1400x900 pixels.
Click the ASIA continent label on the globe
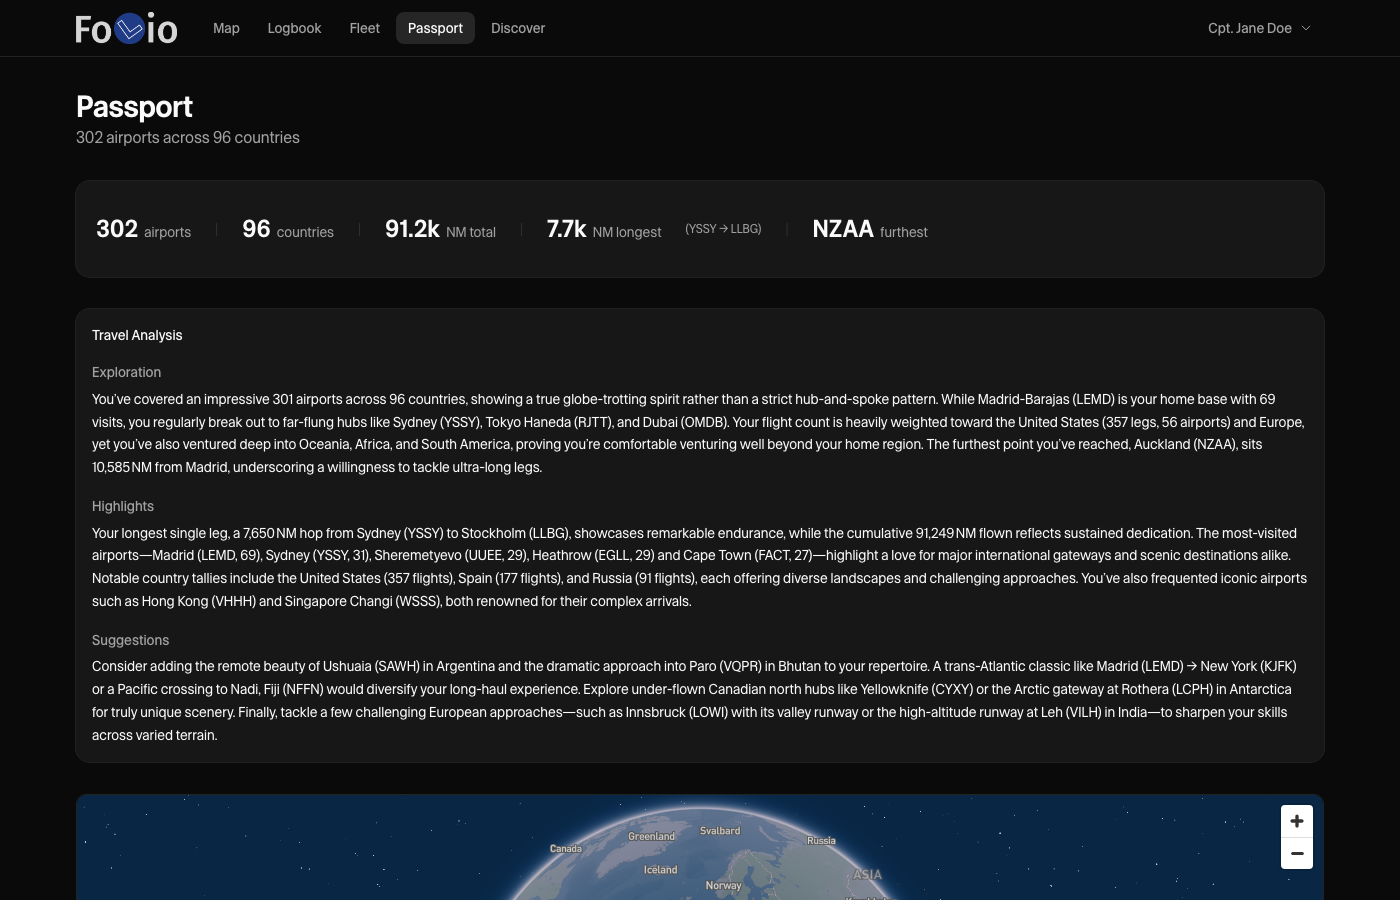867,874
